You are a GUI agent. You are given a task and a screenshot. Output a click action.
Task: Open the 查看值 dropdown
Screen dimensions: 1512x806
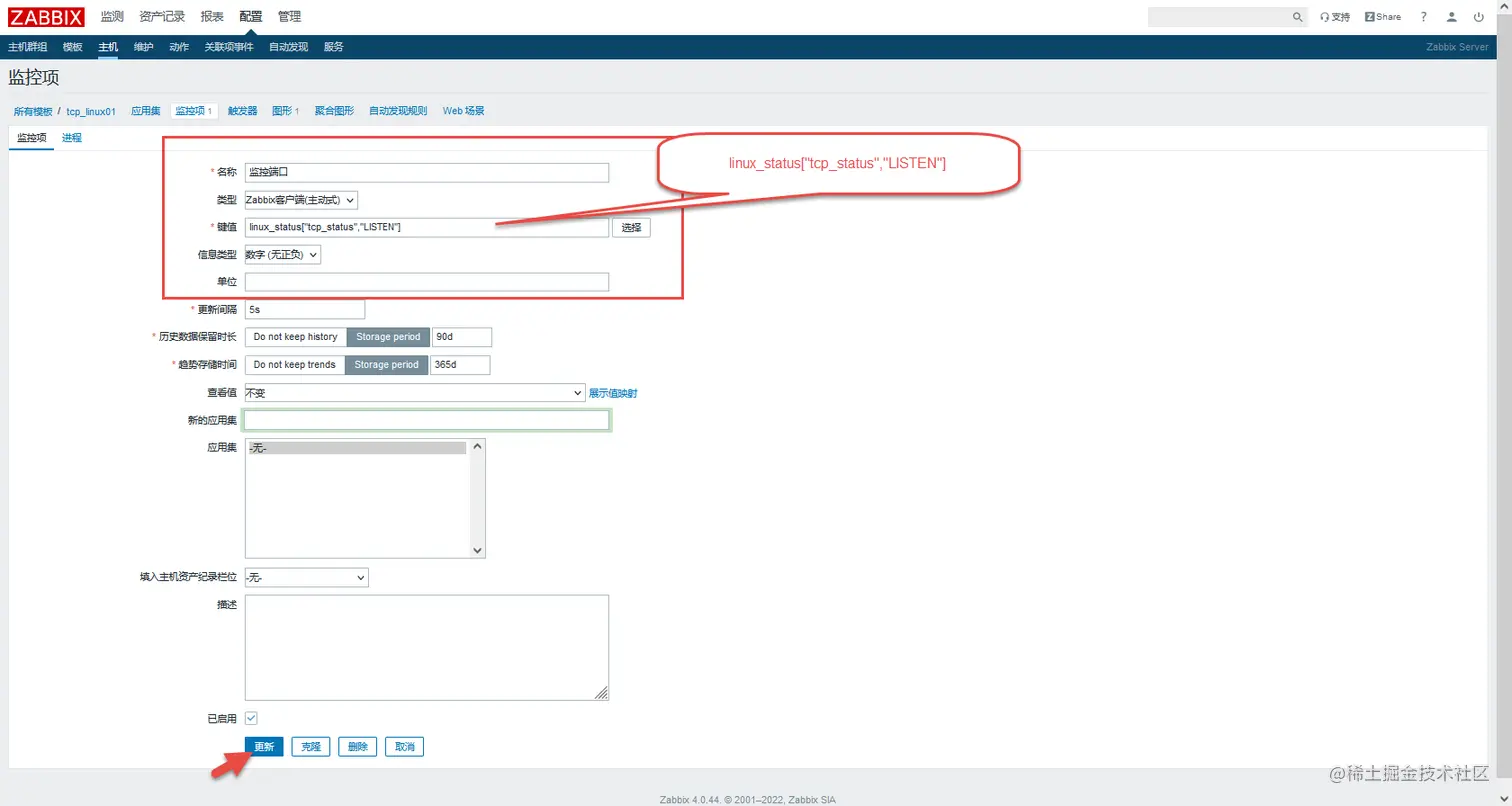point(415,393)
